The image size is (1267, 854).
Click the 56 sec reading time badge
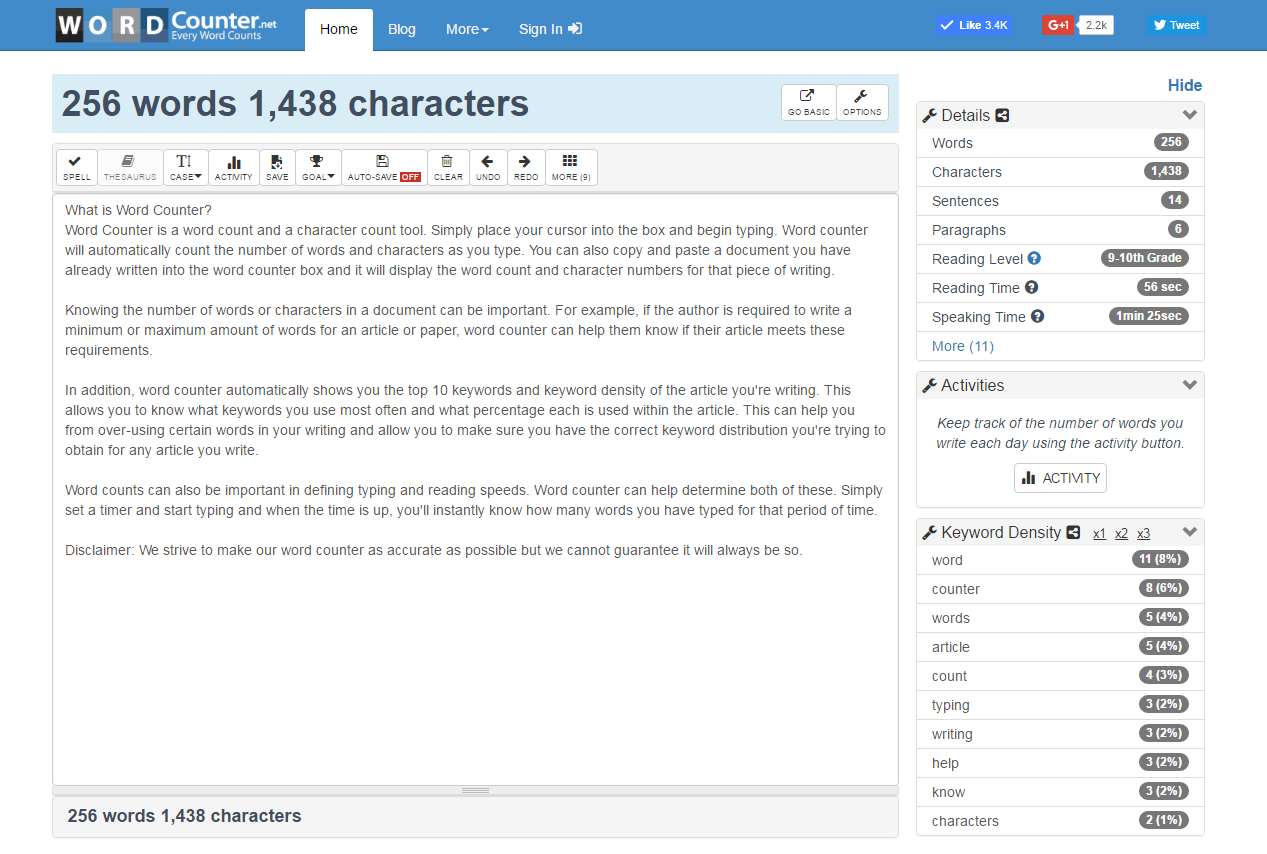(x=1163, y=287)
